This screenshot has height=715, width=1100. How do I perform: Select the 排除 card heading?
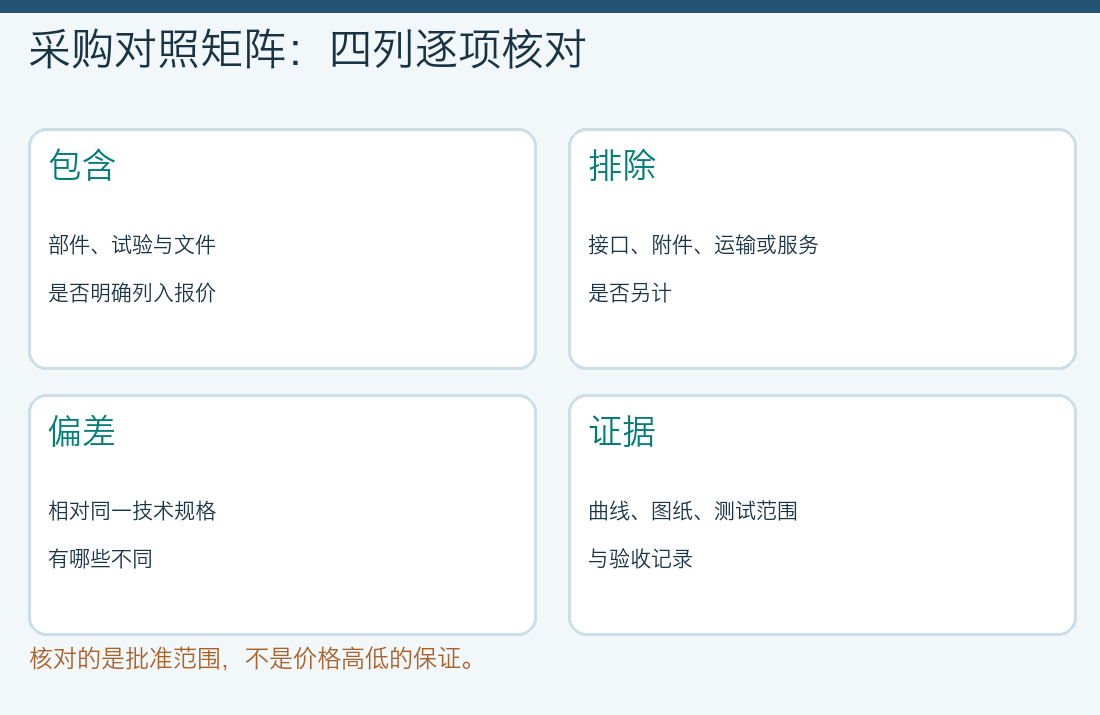click(622, 166)
